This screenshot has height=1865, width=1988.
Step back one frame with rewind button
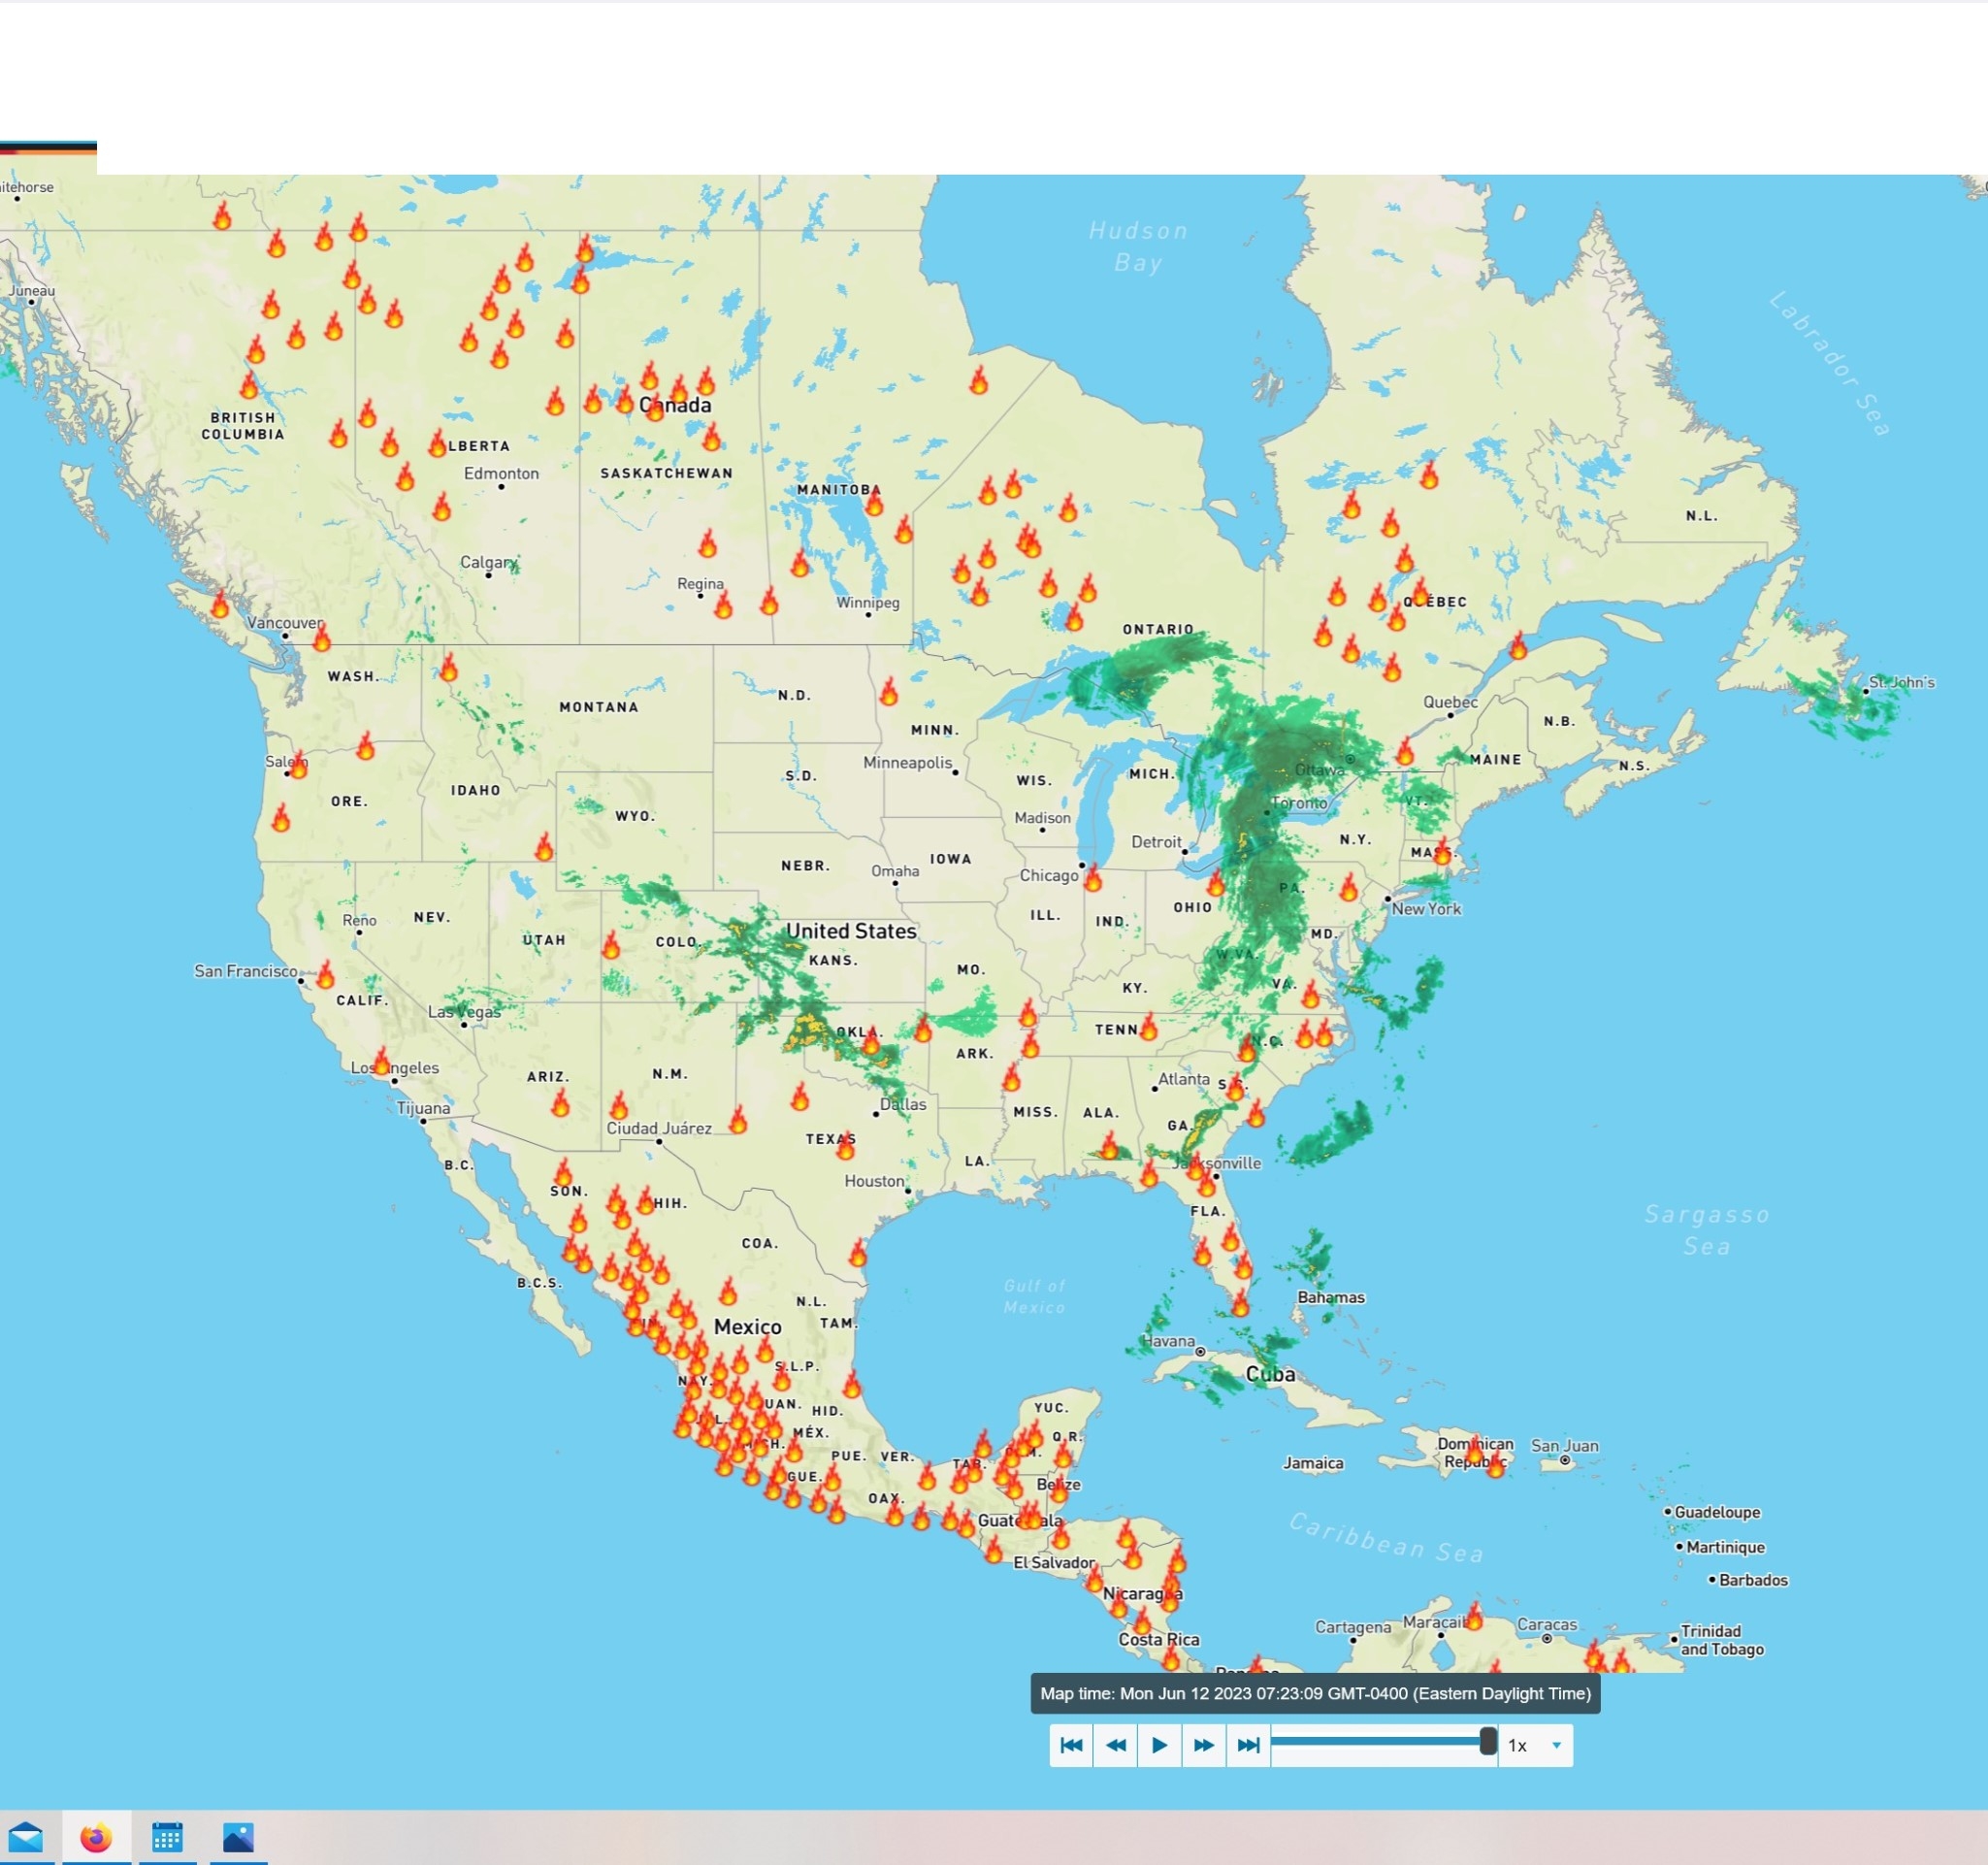tap(1115, 1745)
